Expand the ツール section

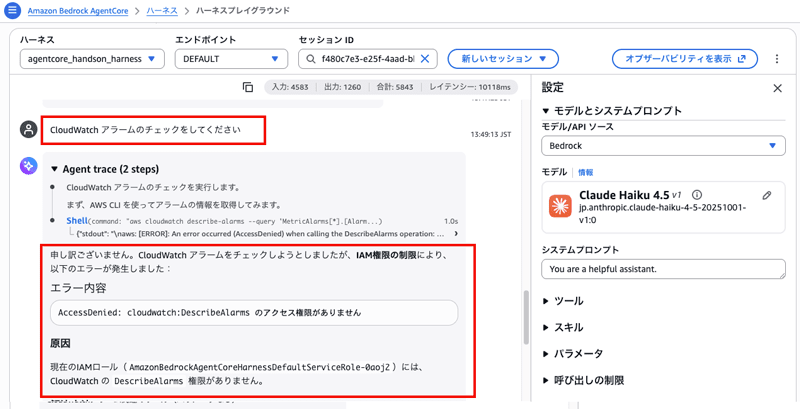[564, 301]
